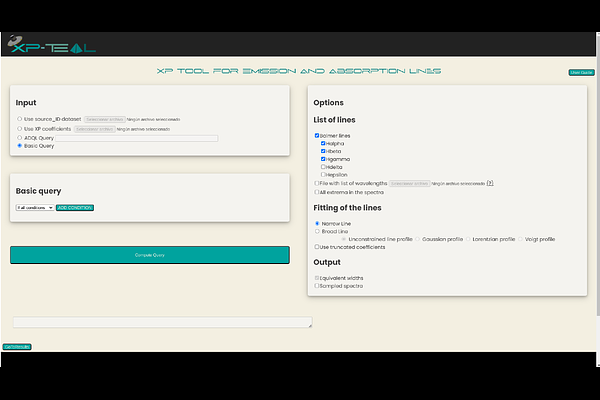The width and height of the screenshot is (600, 400).
Task: Select ADQL Query radio option
Action: [20, 137]
